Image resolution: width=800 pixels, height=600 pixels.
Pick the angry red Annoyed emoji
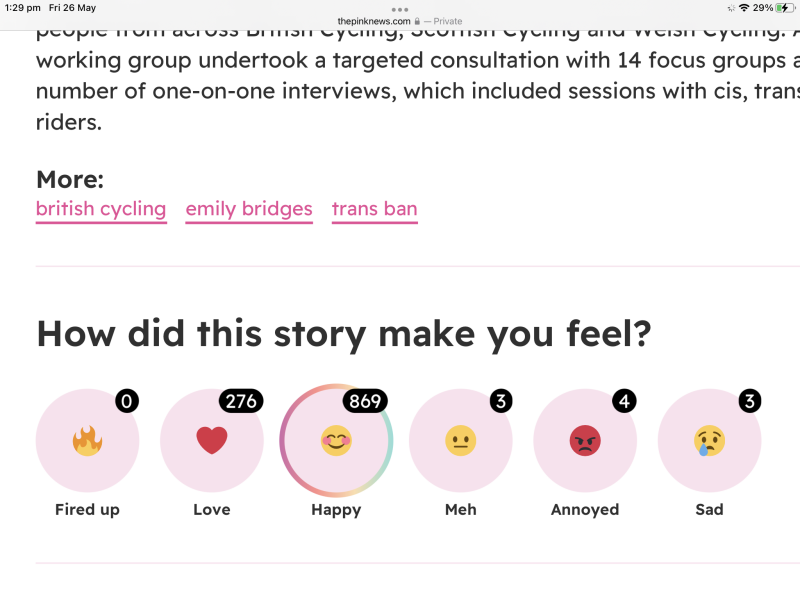[585, 441]
